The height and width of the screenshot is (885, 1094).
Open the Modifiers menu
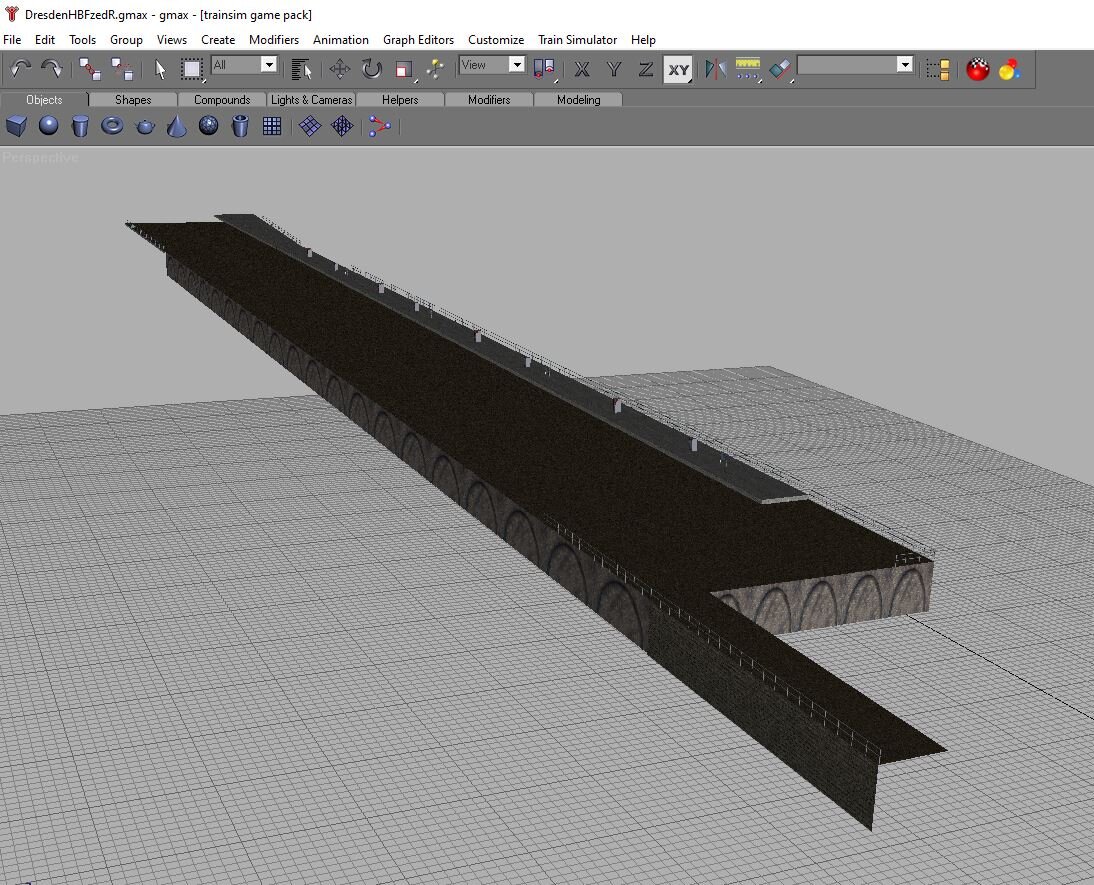tap(274, 40)
